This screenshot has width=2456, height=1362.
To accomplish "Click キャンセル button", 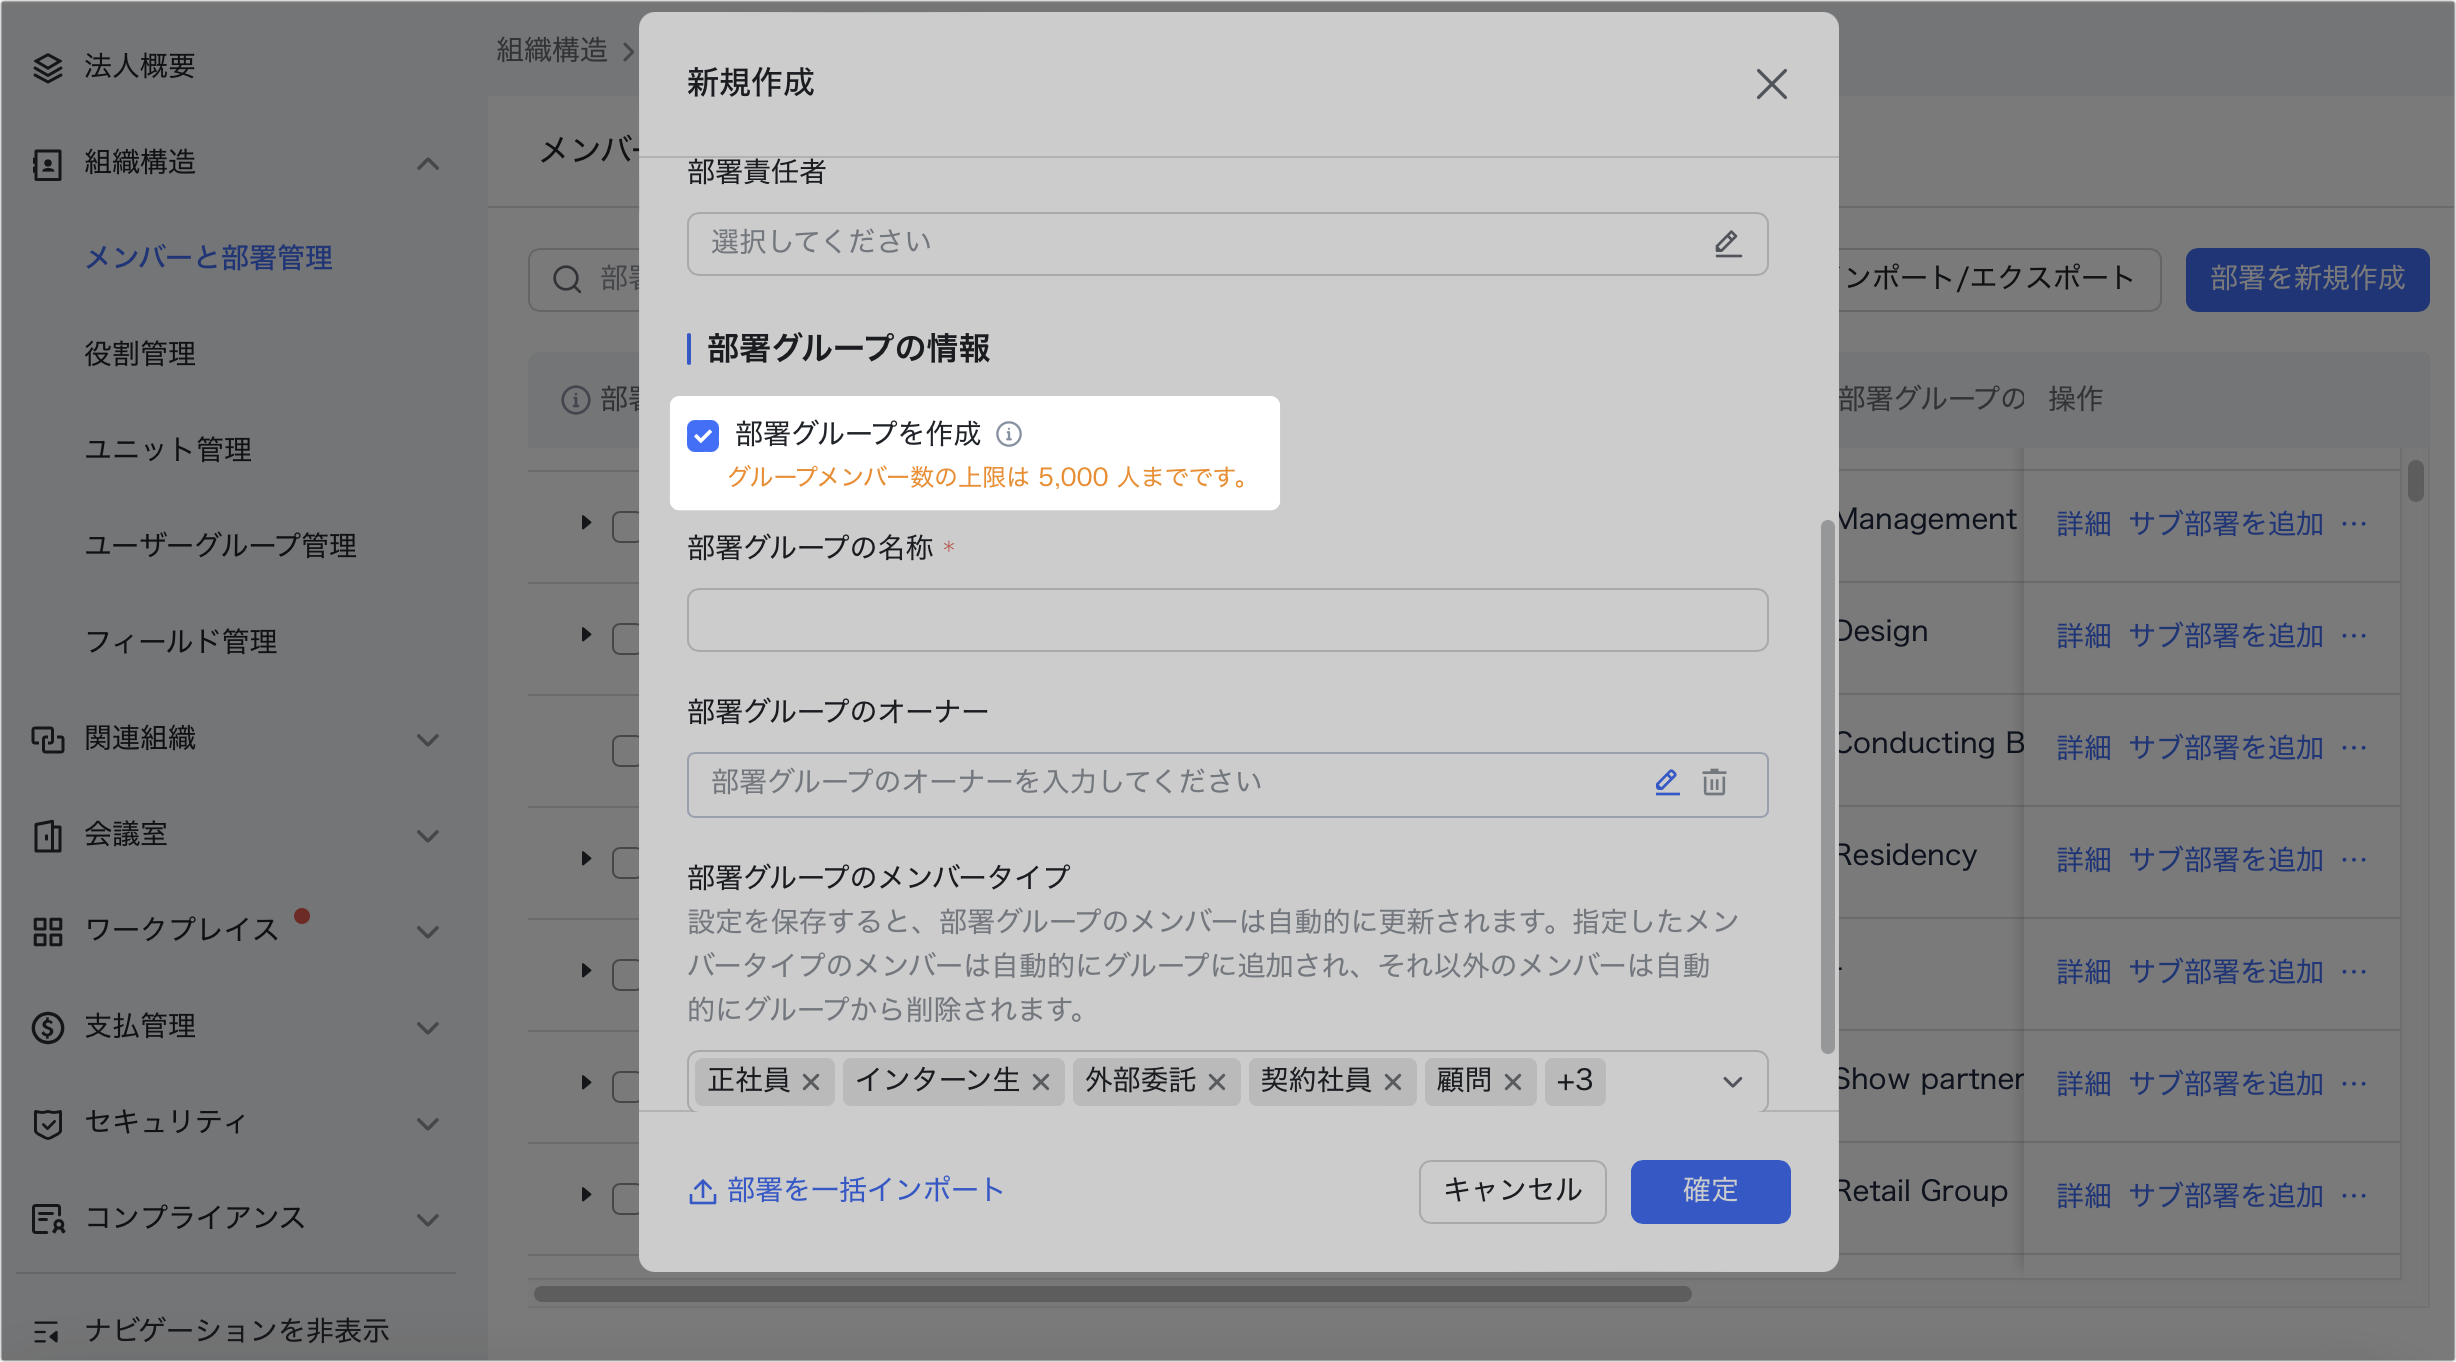I will pyautogui.click(x=1512, y=1190).
